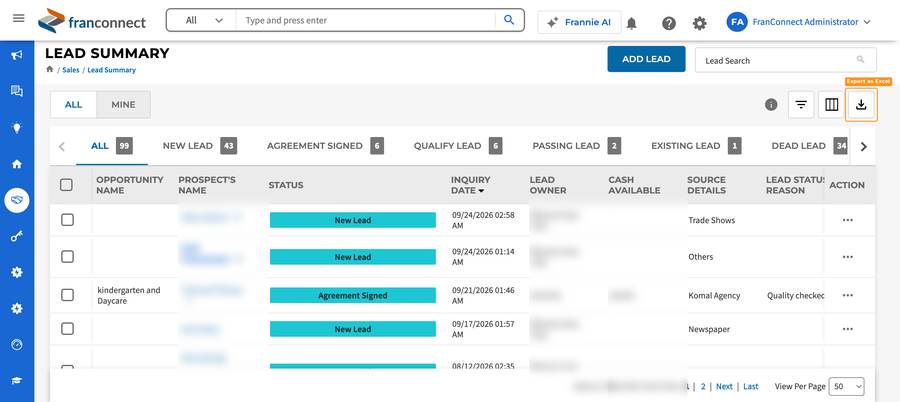Click the Last page link
This screenshot has height=402, width=900.
(751, 386)
